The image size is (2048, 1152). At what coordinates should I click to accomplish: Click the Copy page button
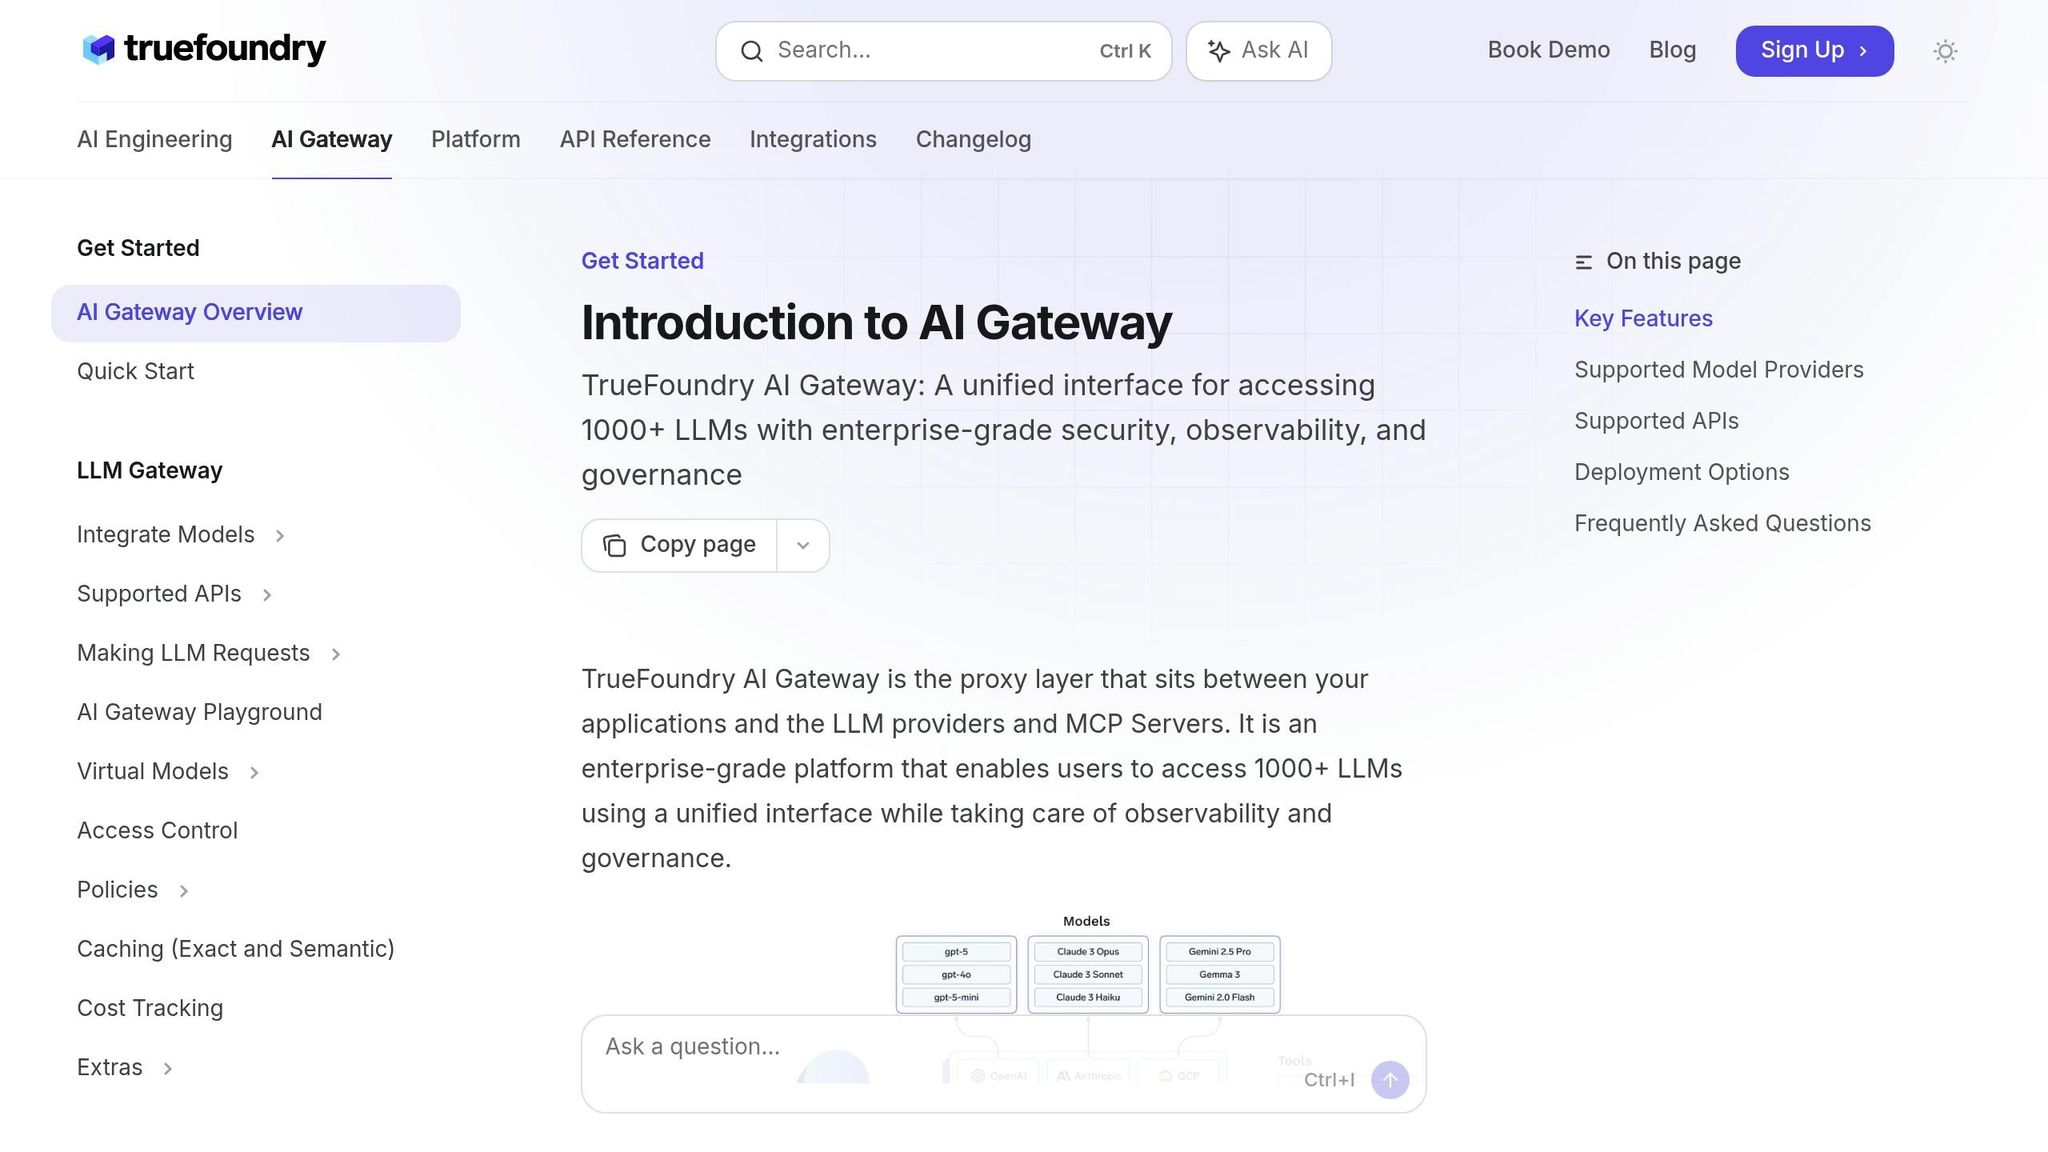[x=679, y=545]
